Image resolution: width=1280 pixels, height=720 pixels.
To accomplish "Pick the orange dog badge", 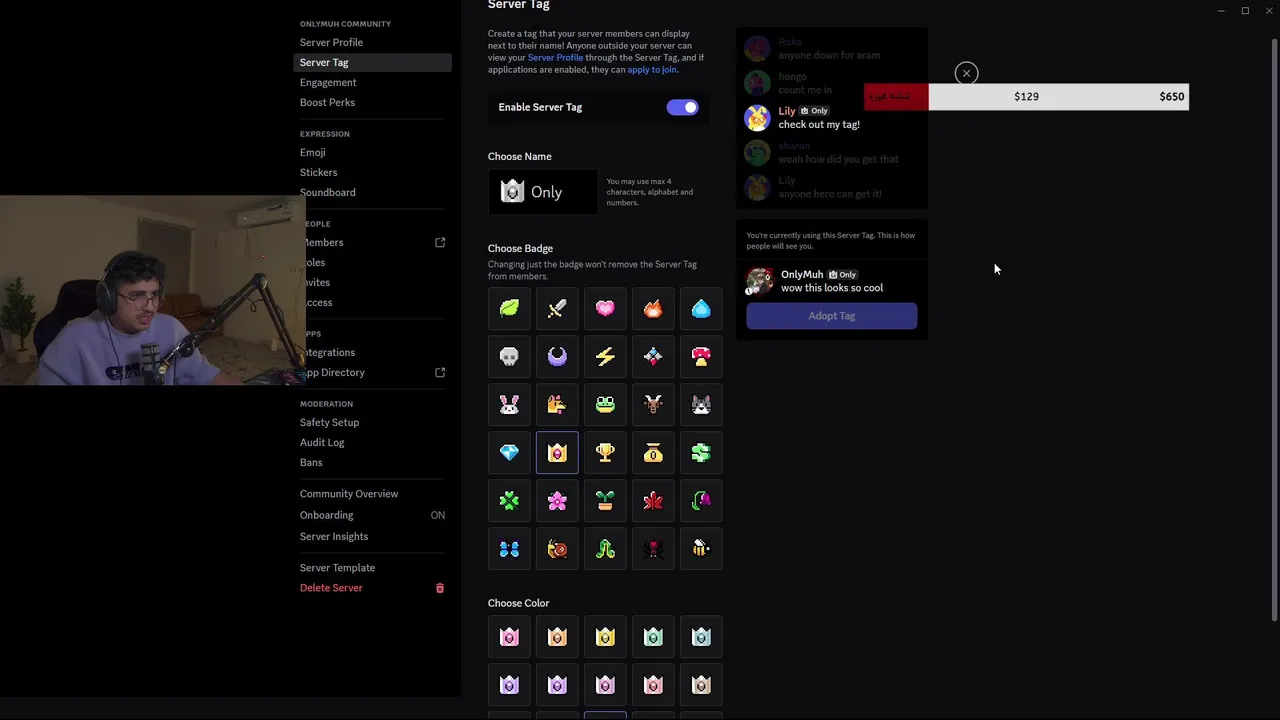I will tap(557, 404).
